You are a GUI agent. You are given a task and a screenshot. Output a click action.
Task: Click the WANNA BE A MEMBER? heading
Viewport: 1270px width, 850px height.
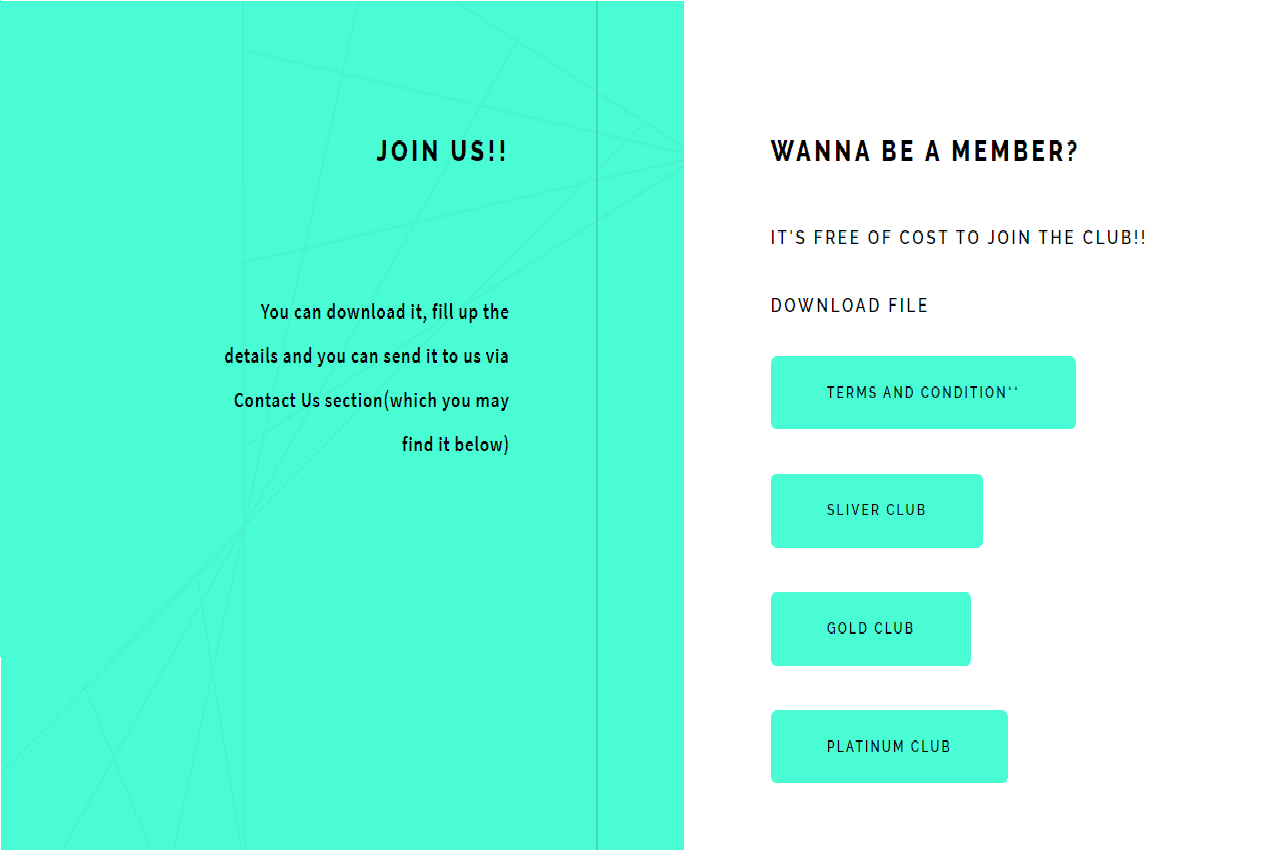(x=924, y=152)
